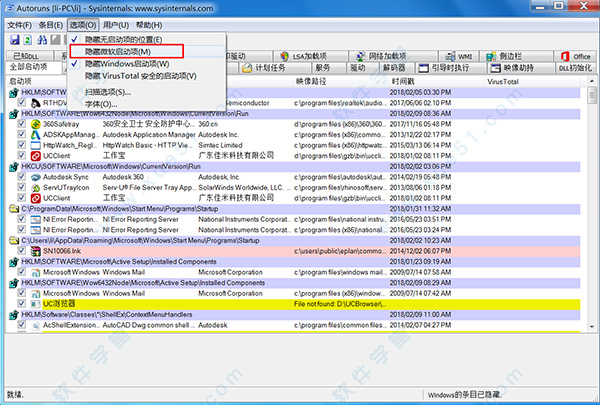Open 扫描选项(S)... from the menu

(x=147, y=92)
